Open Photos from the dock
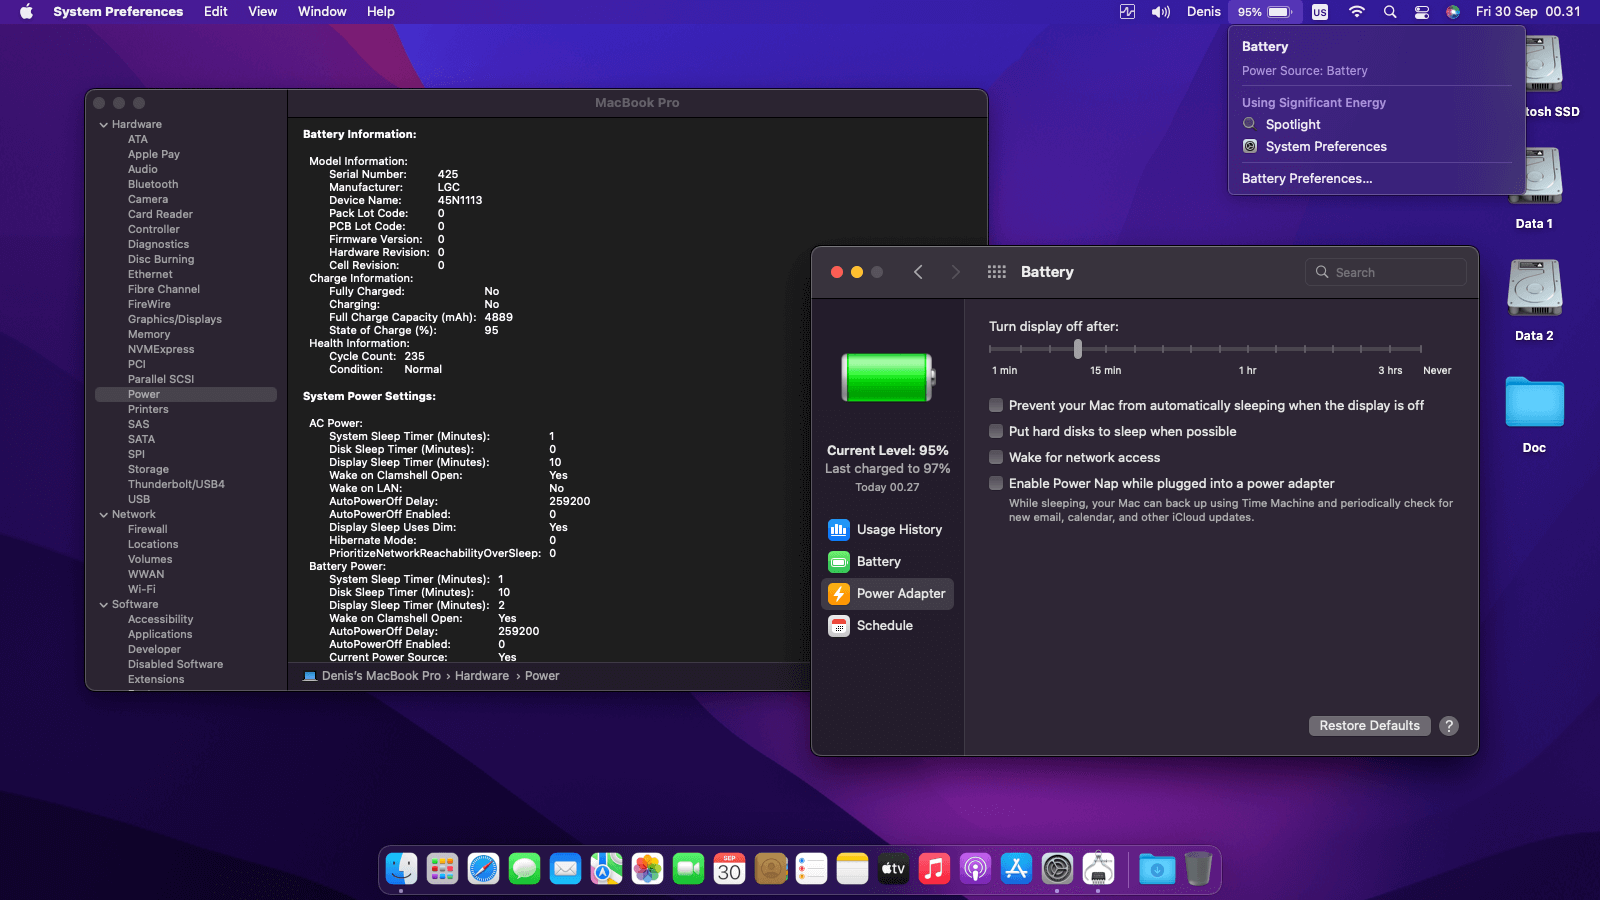 click(x=648, y=869)
